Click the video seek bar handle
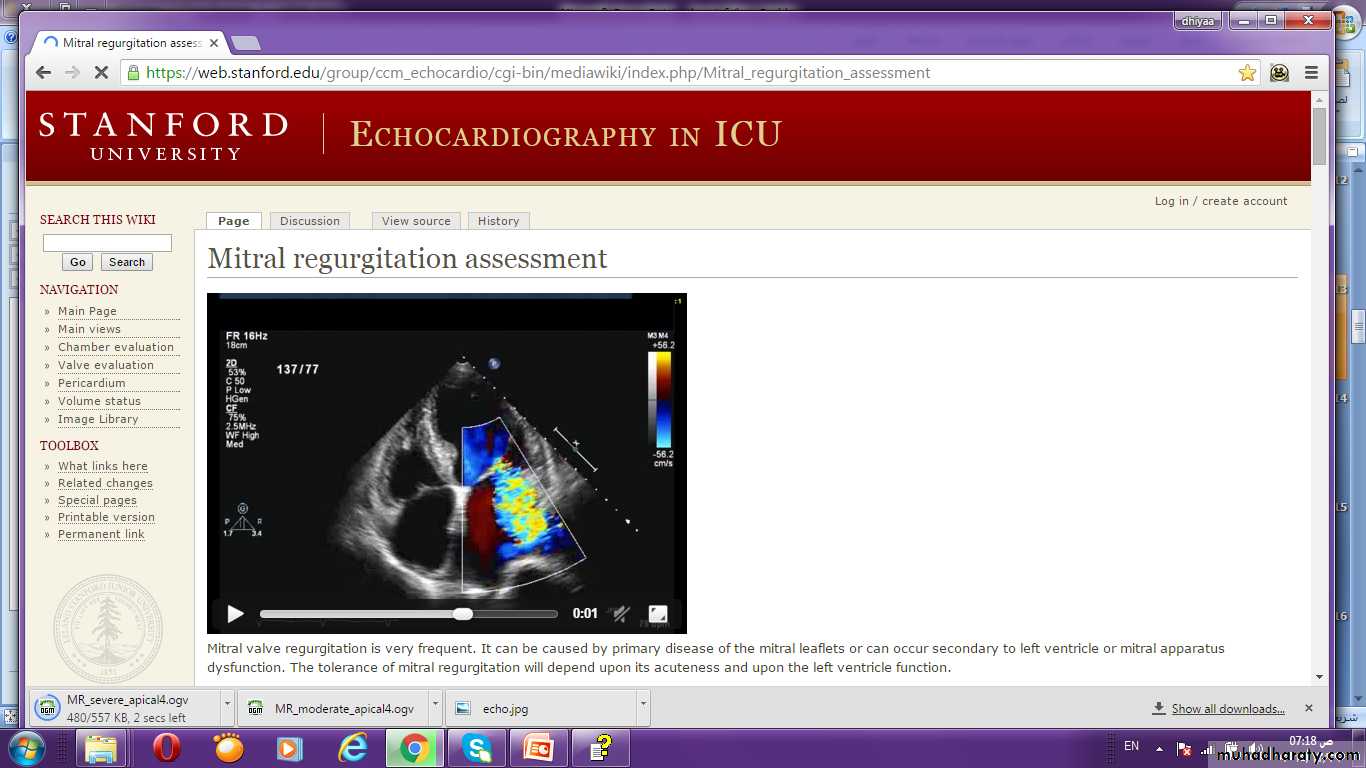 coord(462,614)
